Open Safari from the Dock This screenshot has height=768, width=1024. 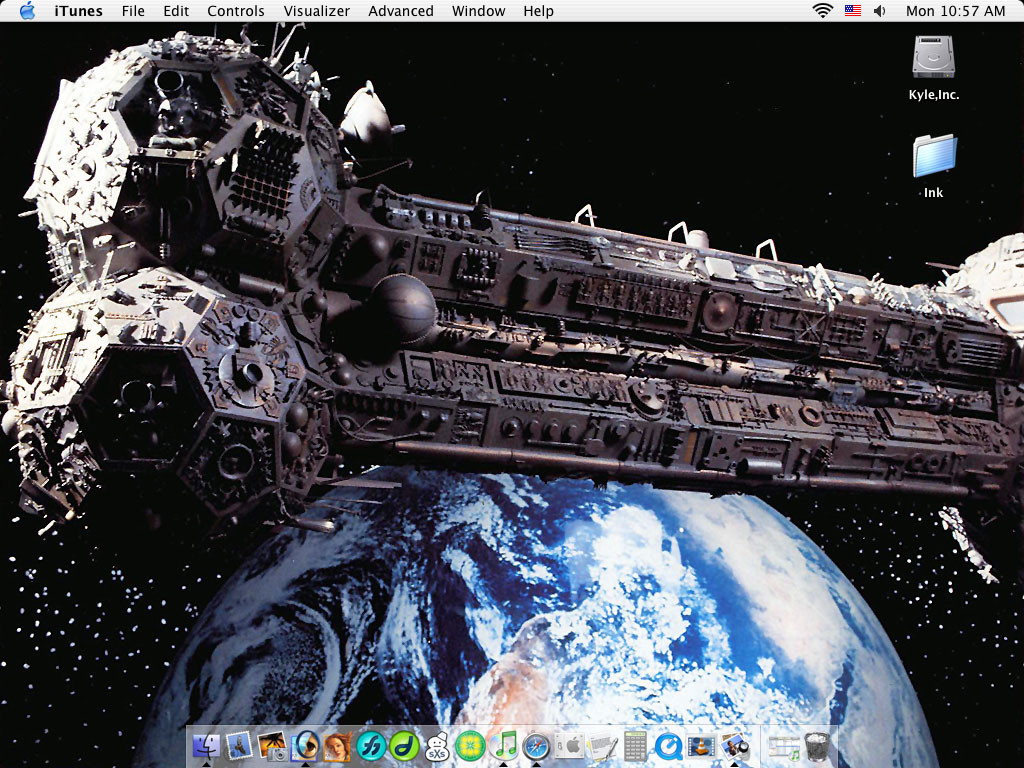(536, 746)
